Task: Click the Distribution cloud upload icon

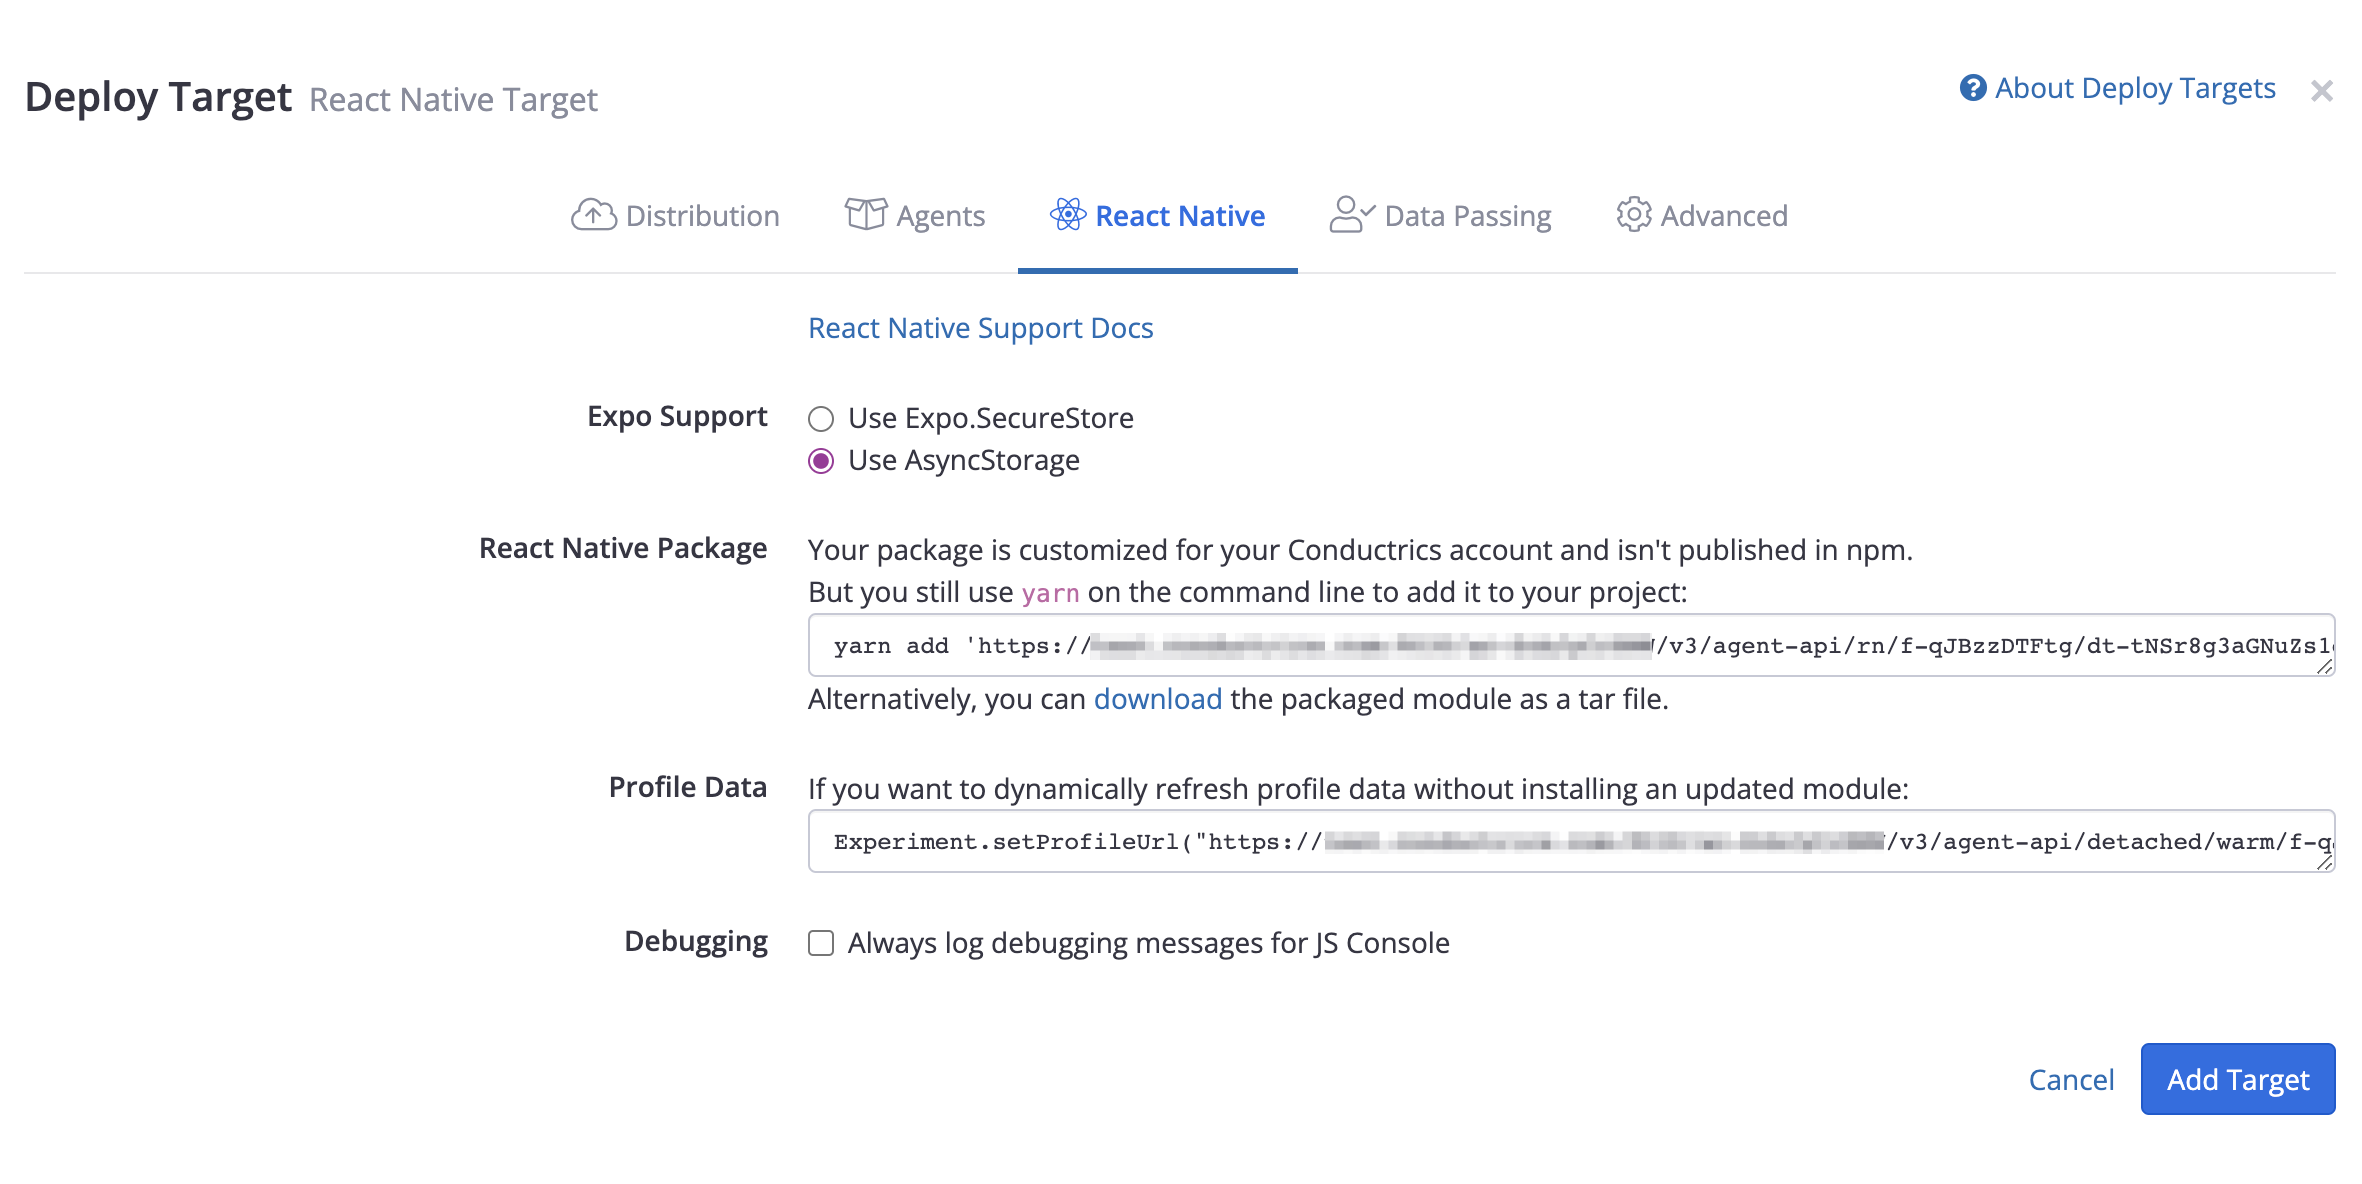Action: pyautogui.click(x=593, y=215)
